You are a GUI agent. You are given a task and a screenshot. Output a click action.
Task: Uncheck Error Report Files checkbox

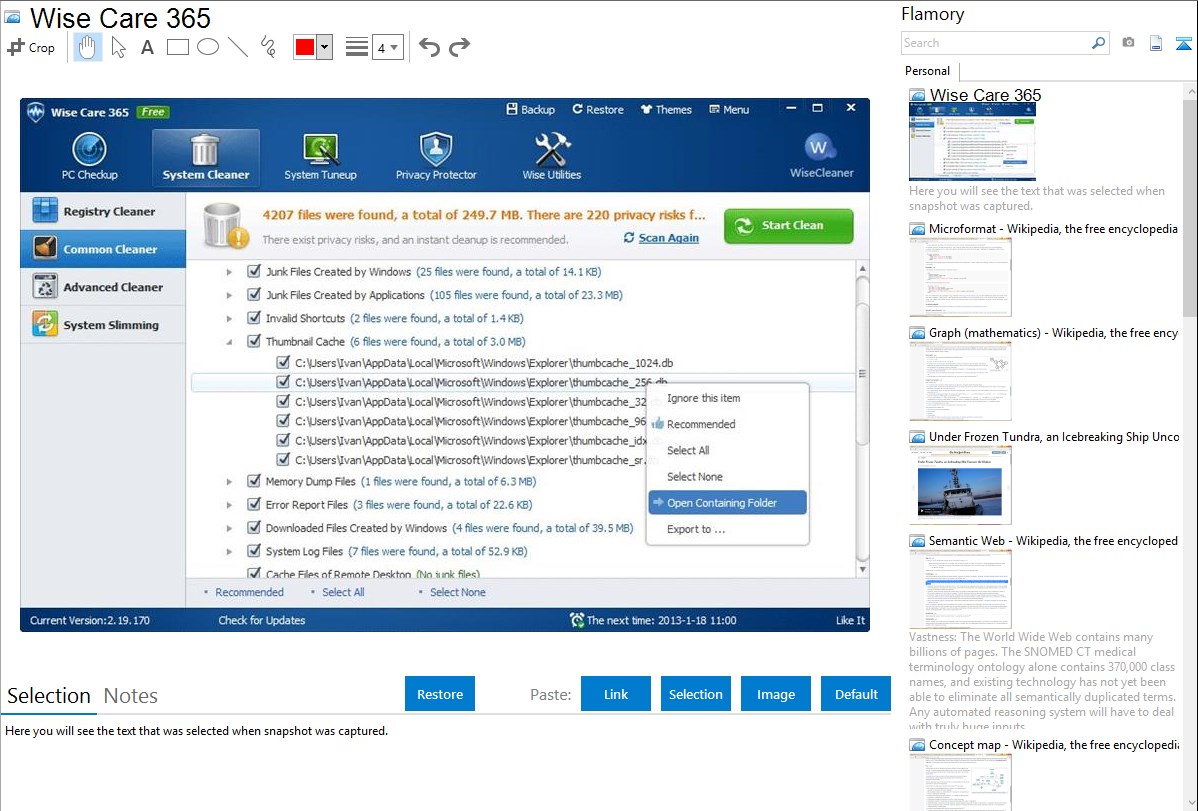pyautogui.click(x=254, y=504)
